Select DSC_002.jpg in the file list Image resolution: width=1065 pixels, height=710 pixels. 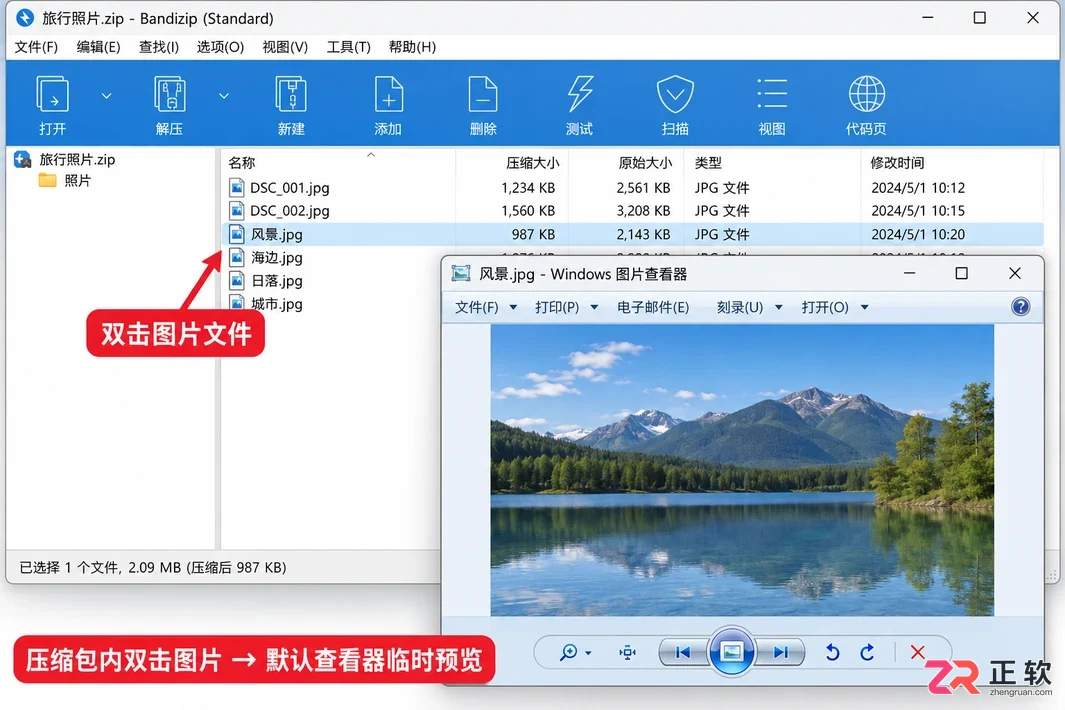[x=289, y=211]
